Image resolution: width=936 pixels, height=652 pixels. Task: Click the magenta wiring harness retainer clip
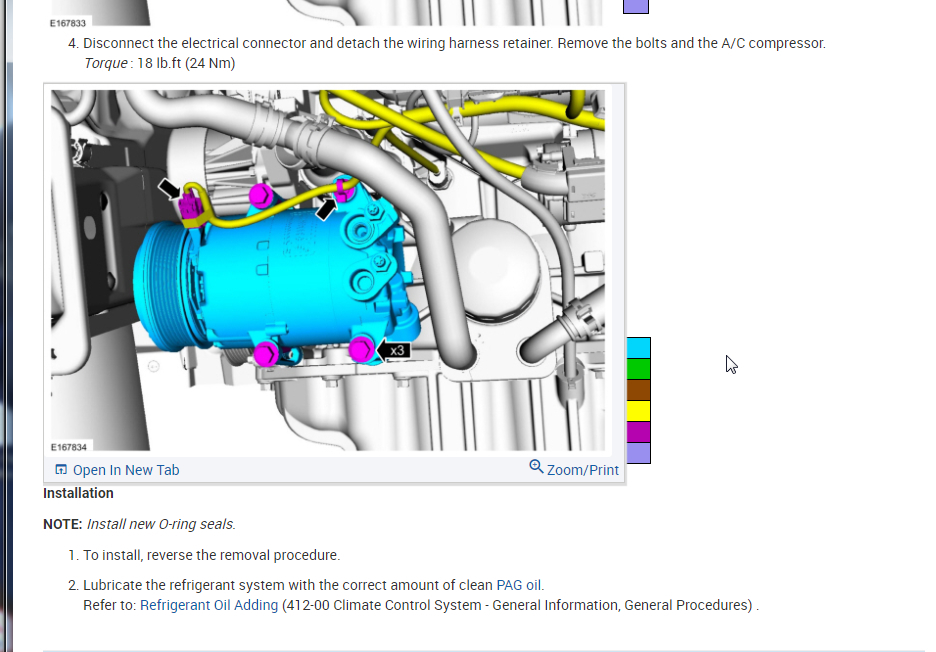(x=344, y=190)
